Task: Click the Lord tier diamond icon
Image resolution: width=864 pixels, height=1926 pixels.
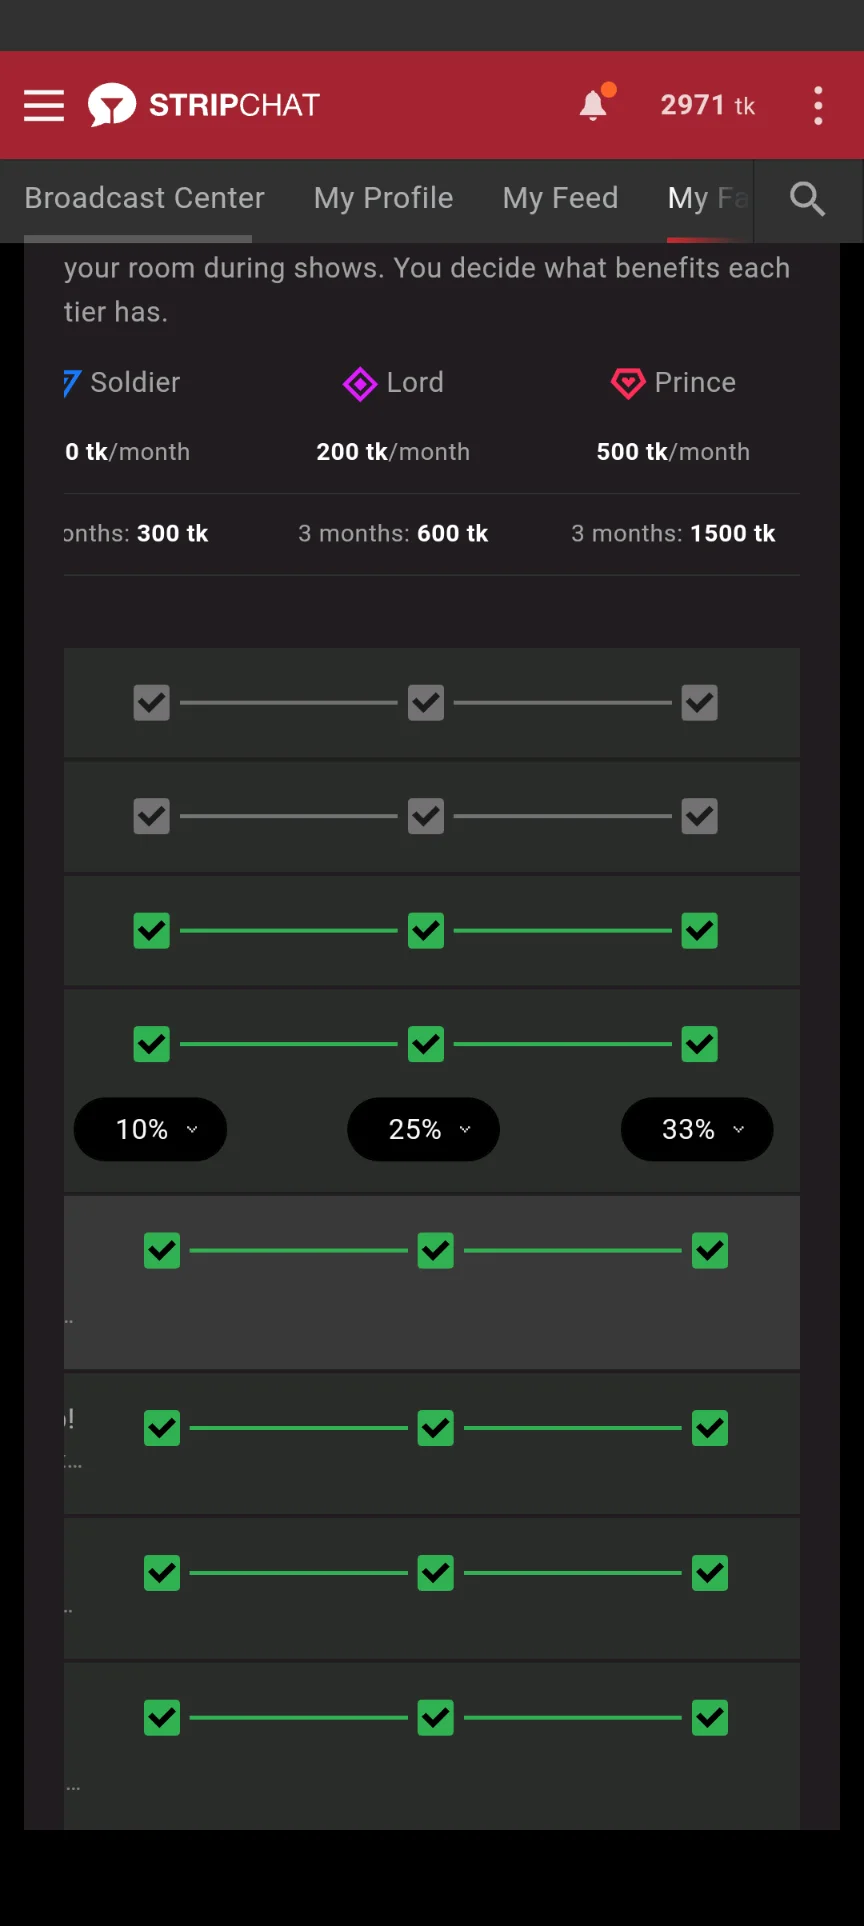Action: 360,383
